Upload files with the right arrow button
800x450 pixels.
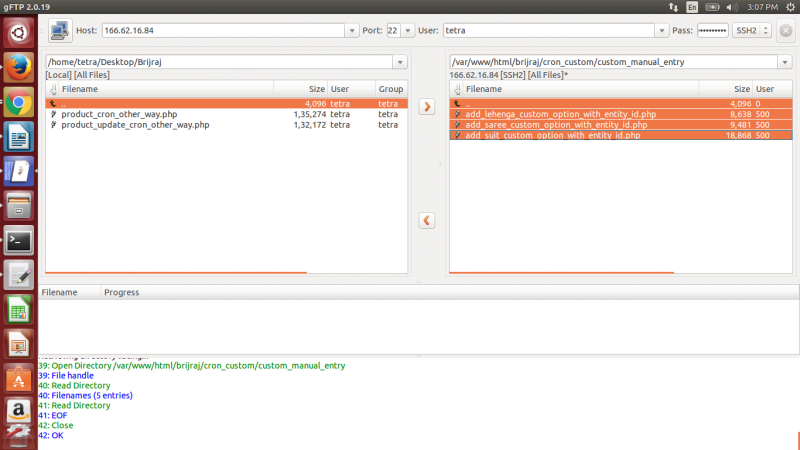point(427,107)
